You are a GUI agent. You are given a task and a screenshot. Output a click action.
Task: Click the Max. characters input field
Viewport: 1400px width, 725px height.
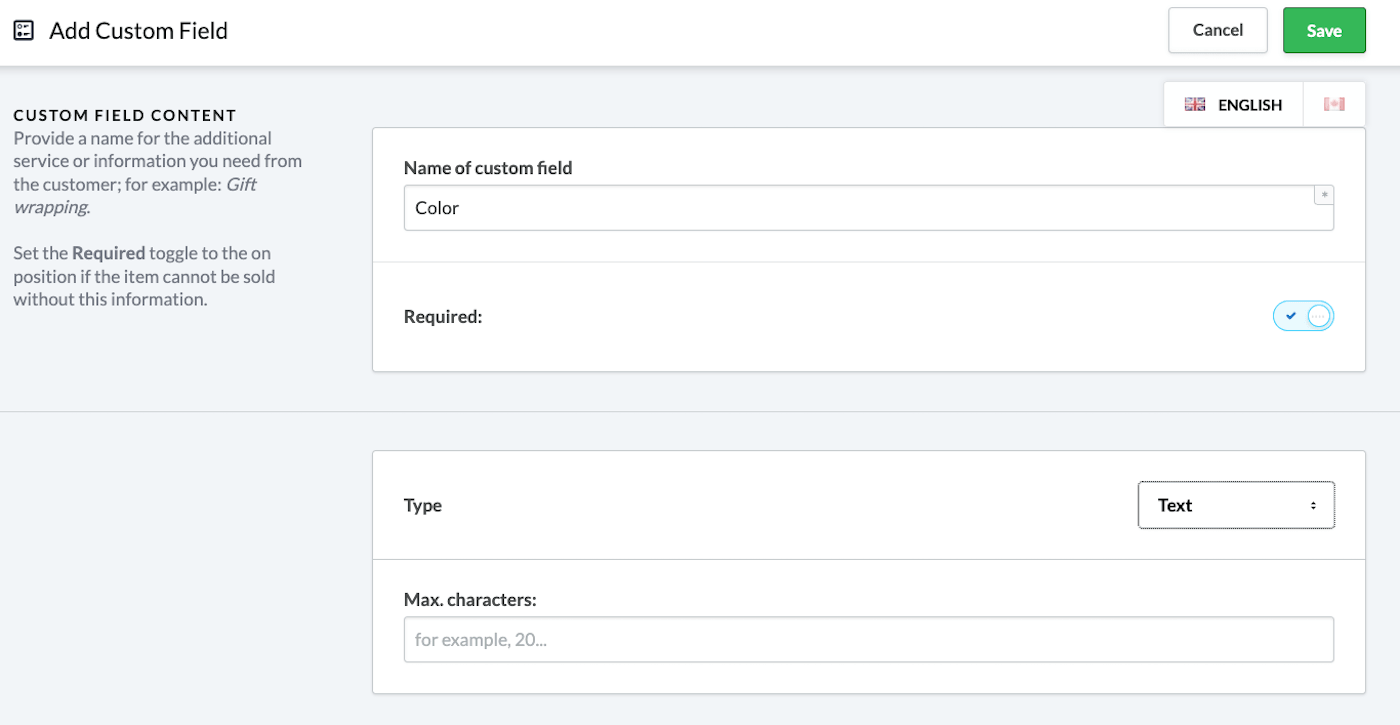pyautogui.click(x=868, y=639)
